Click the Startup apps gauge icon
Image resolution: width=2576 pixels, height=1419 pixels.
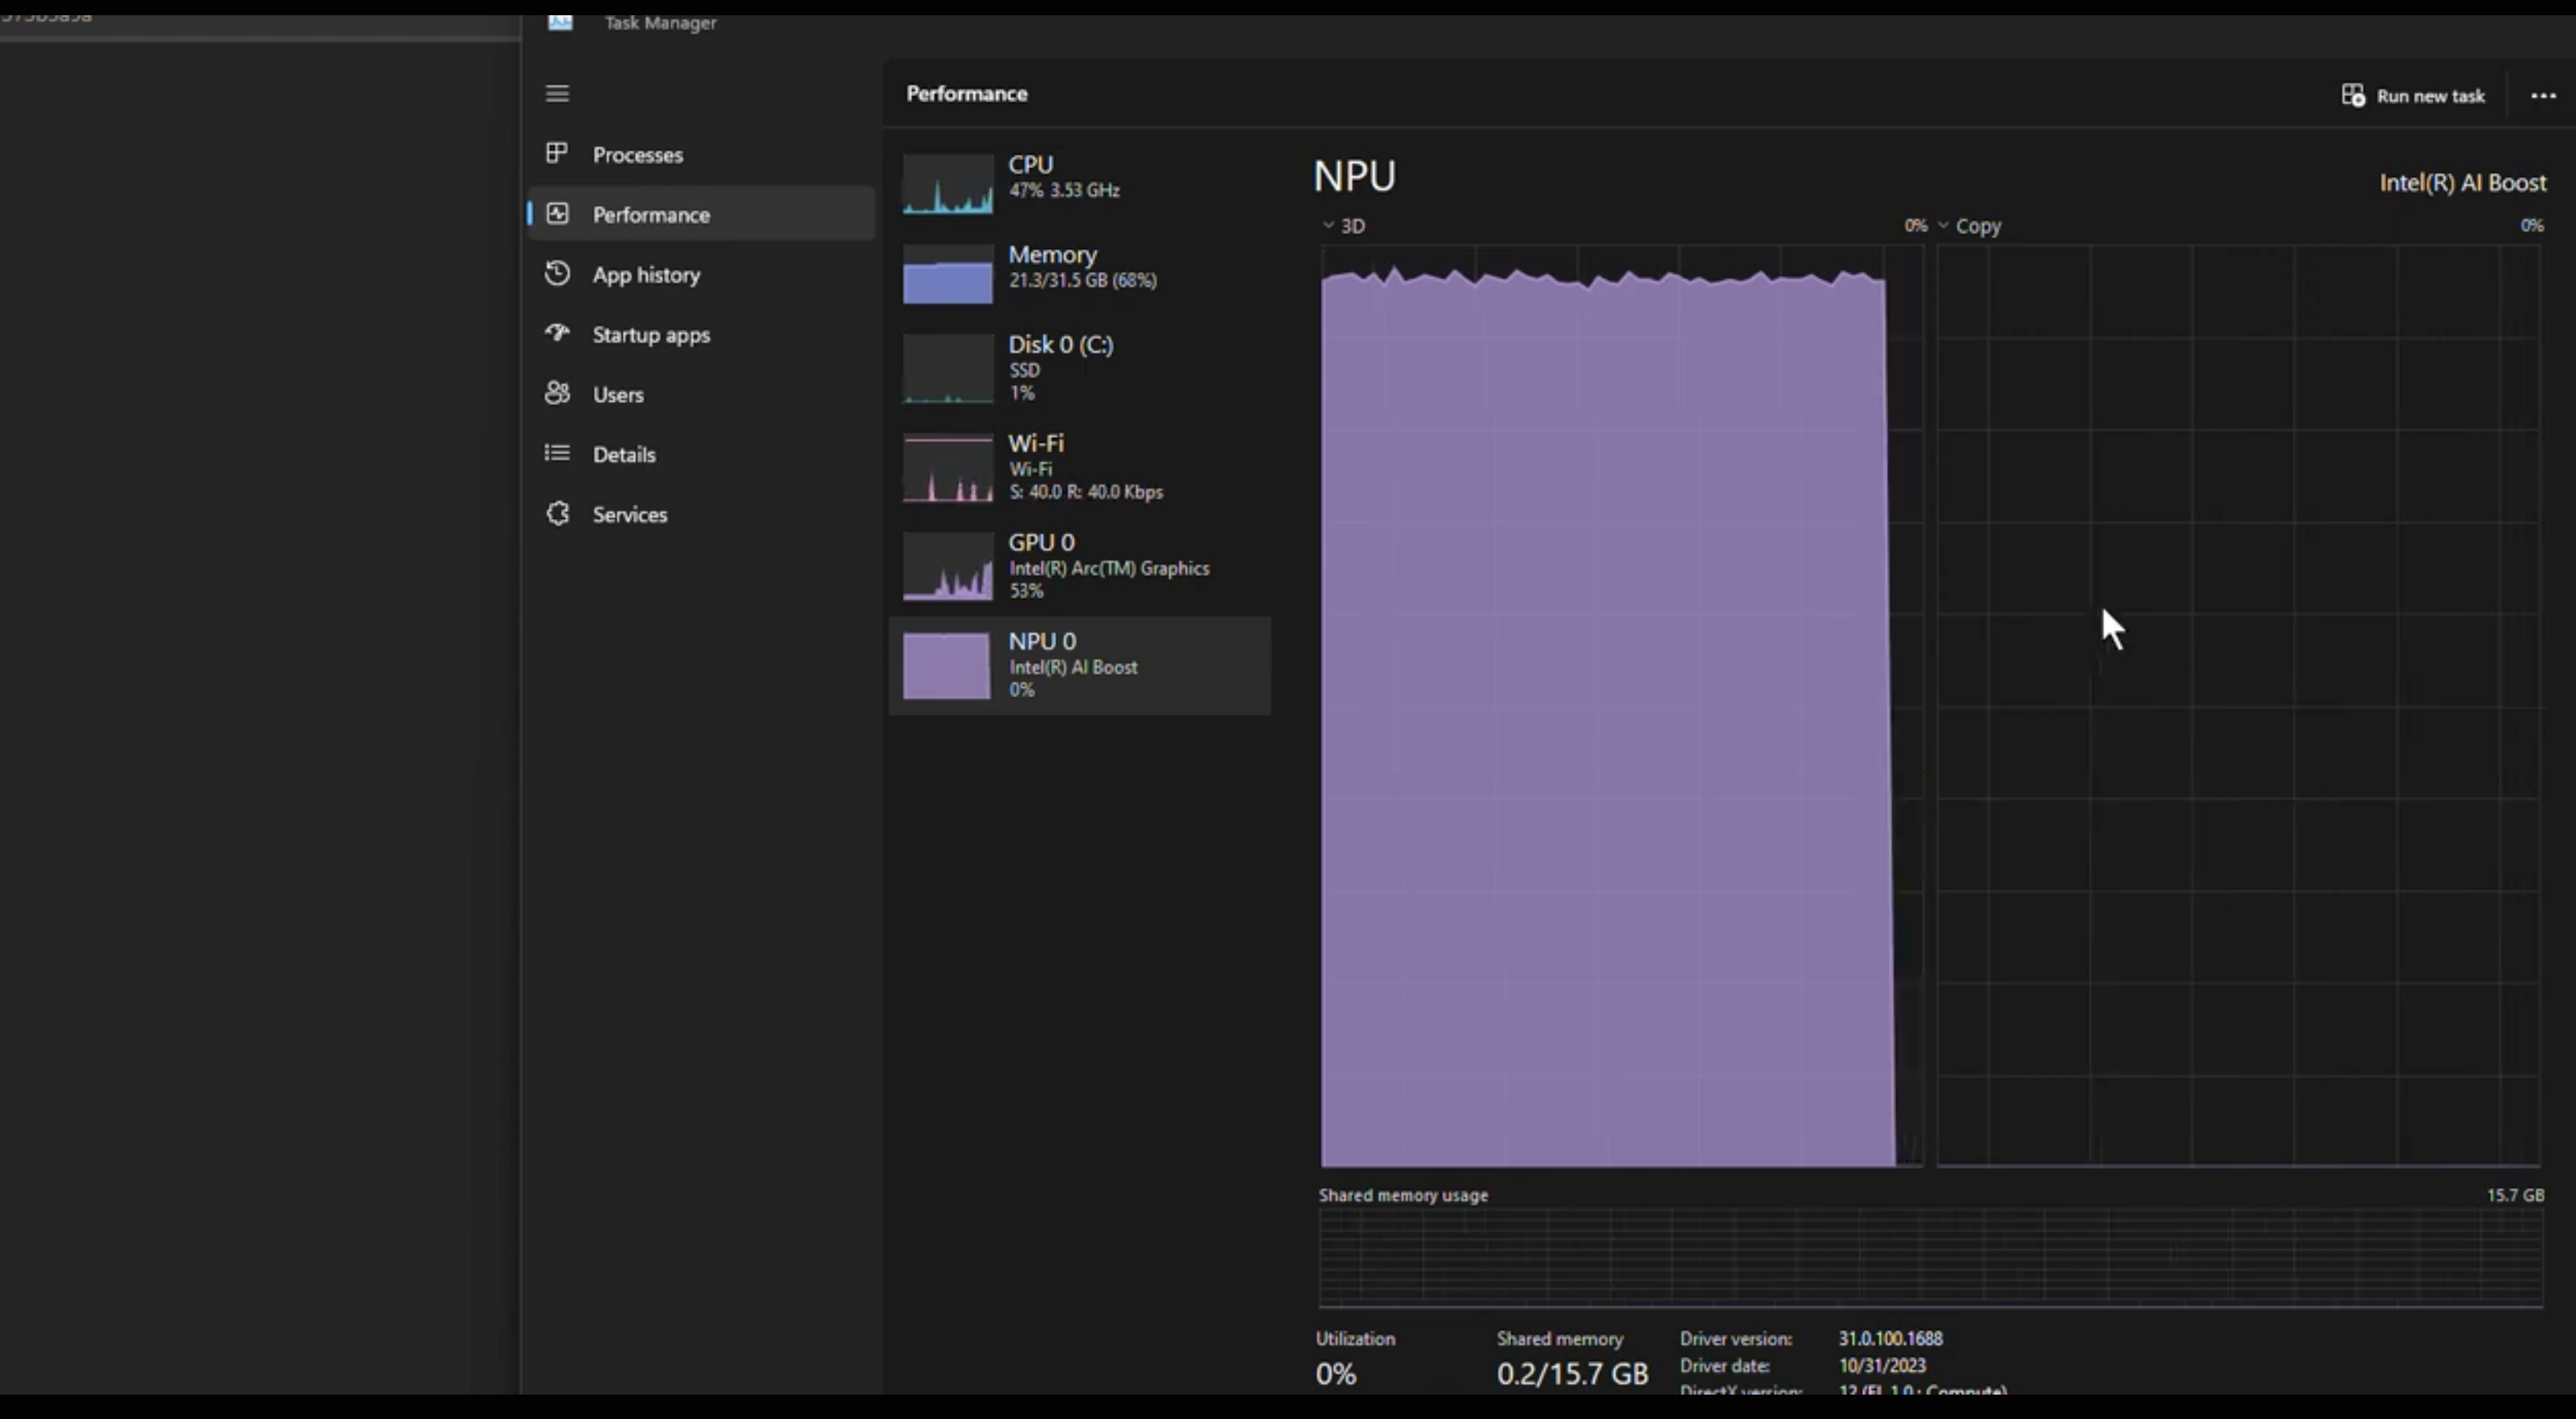pos(557,333)
